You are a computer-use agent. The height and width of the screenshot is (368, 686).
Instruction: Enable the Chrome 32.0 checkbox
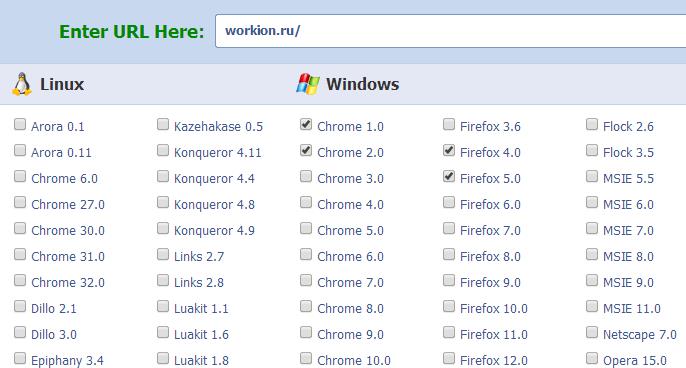(x=20, y=280)
